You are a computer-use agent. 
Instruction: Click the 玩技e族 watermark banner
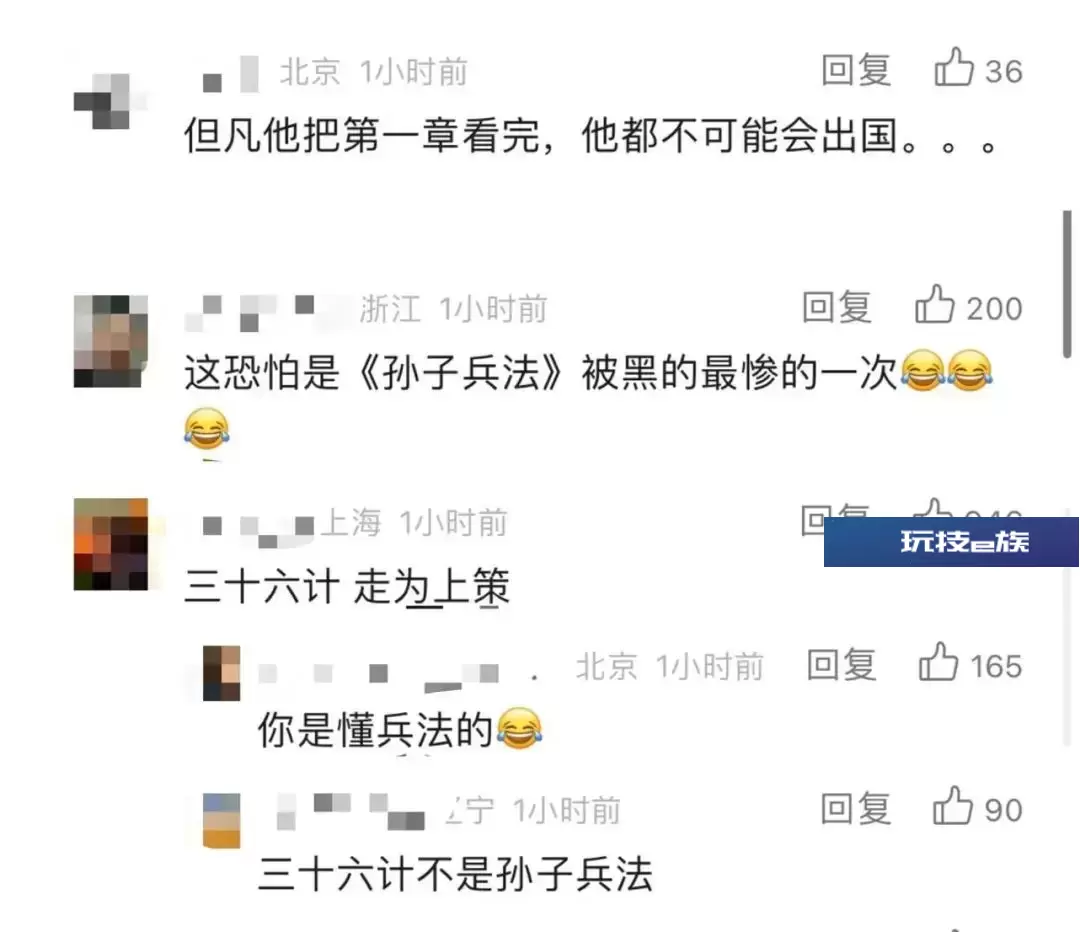tap(951, 542)
